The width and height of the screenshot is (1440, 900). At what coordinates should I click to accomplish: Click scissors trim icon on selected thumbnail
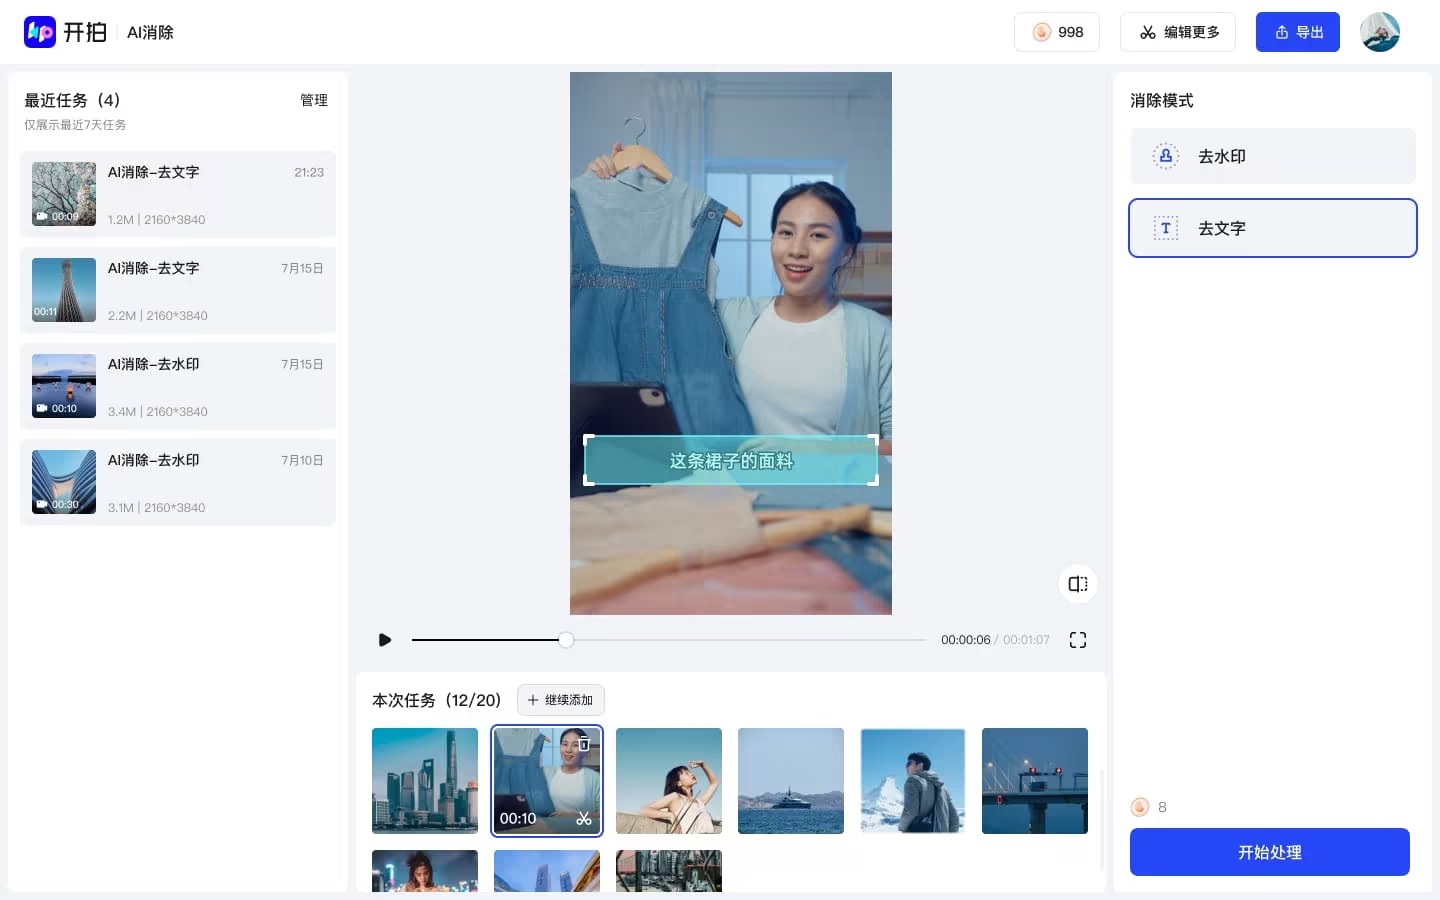tap(584, 818)
